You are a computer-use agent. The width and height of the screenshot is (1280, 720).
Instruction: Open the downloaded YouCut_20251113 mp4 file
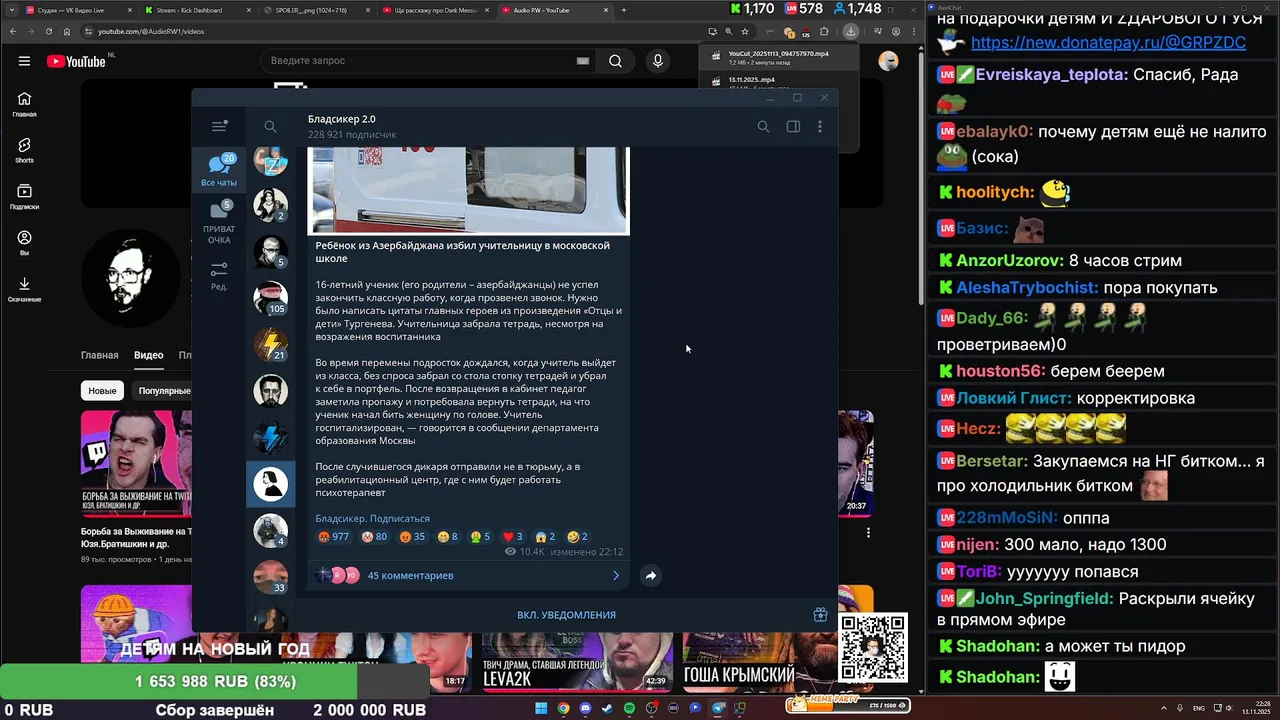(778, 57)
